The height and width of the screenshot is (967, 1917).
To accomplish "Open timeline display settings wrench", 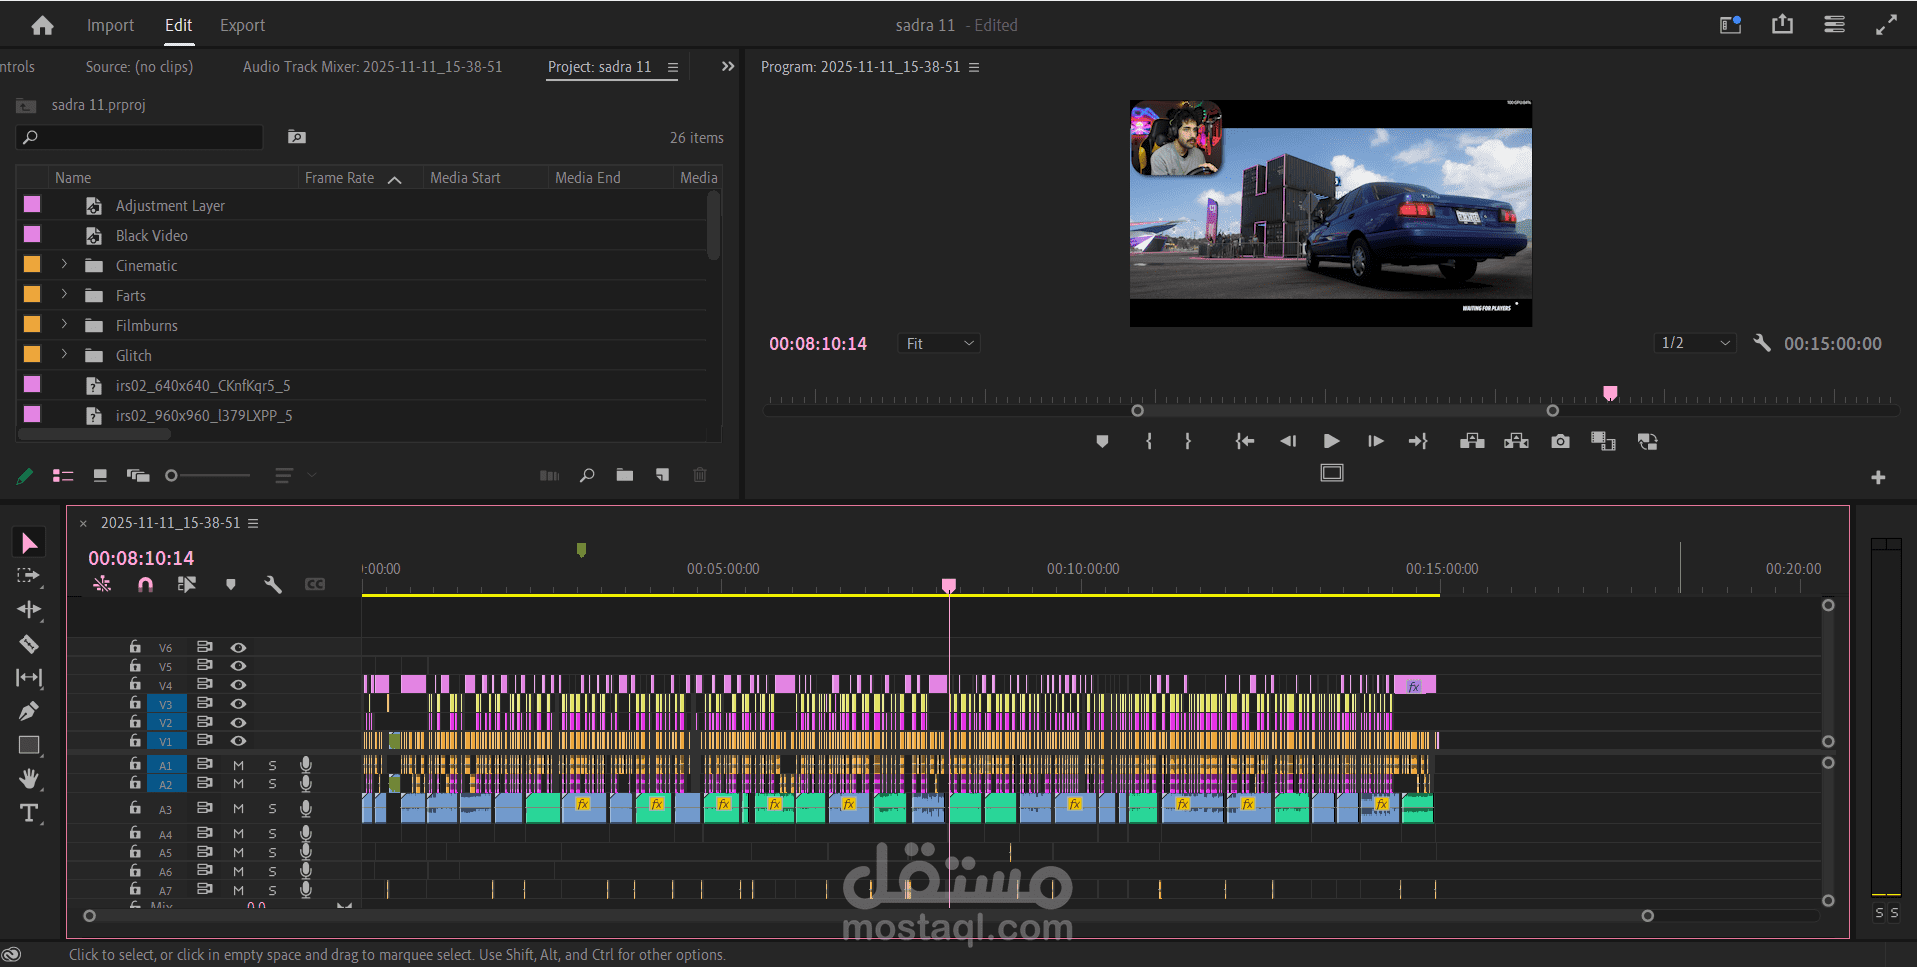I will (x=272, y=584).
